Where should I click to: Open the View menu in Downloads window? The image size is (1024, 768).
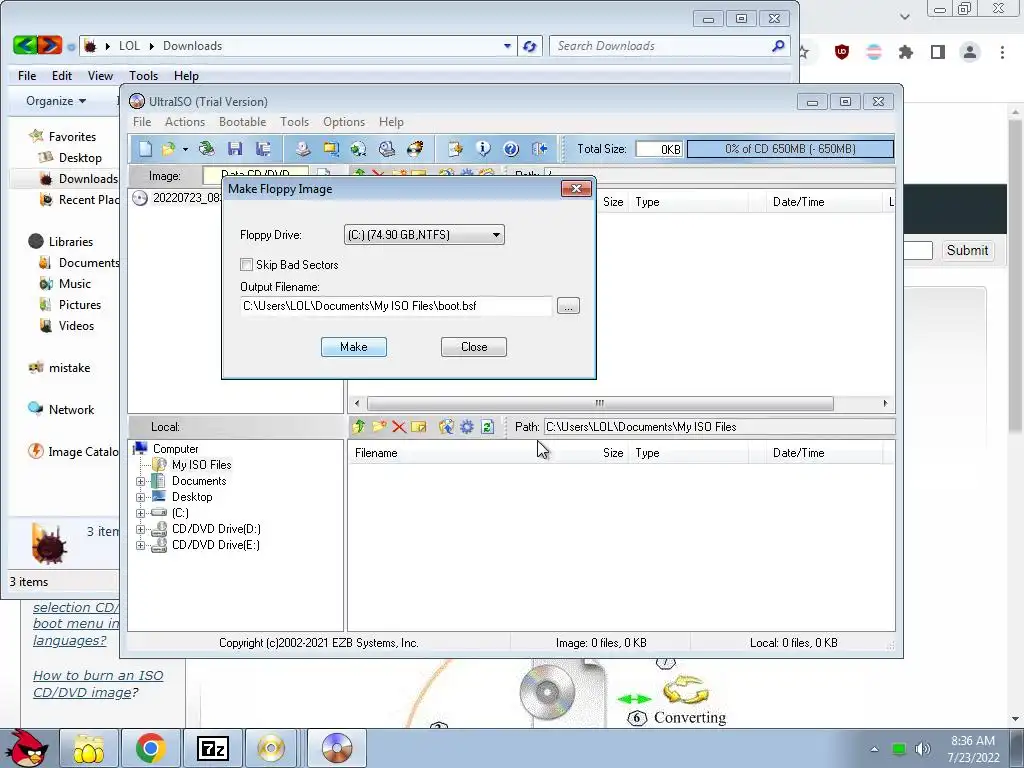tap(101, 76)
